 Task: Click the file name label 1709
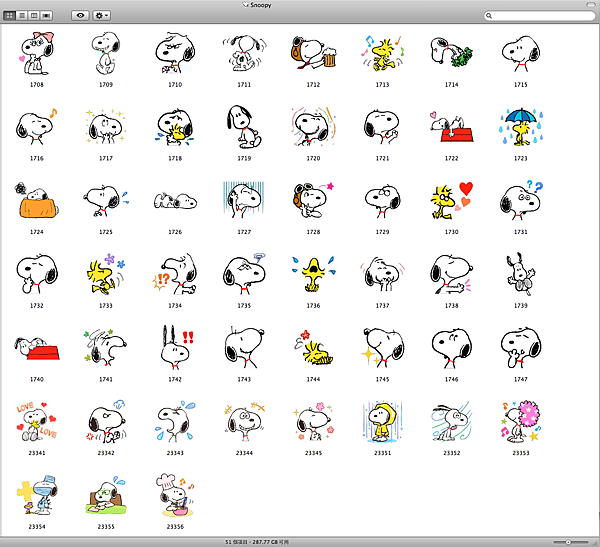[106, 85]
